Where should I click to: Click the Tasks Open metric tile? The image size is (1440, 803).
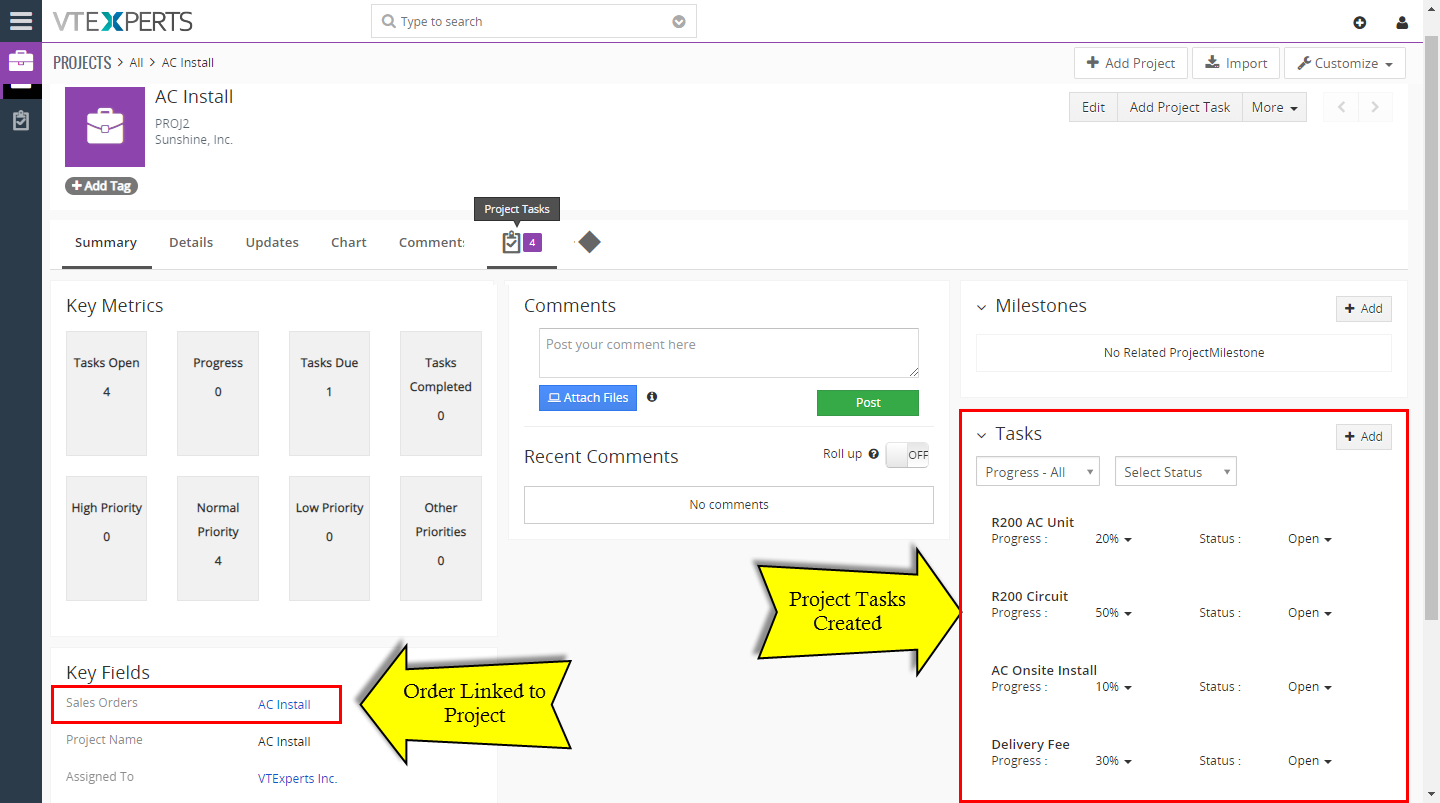pyautogui.click(x=106, y=394)
